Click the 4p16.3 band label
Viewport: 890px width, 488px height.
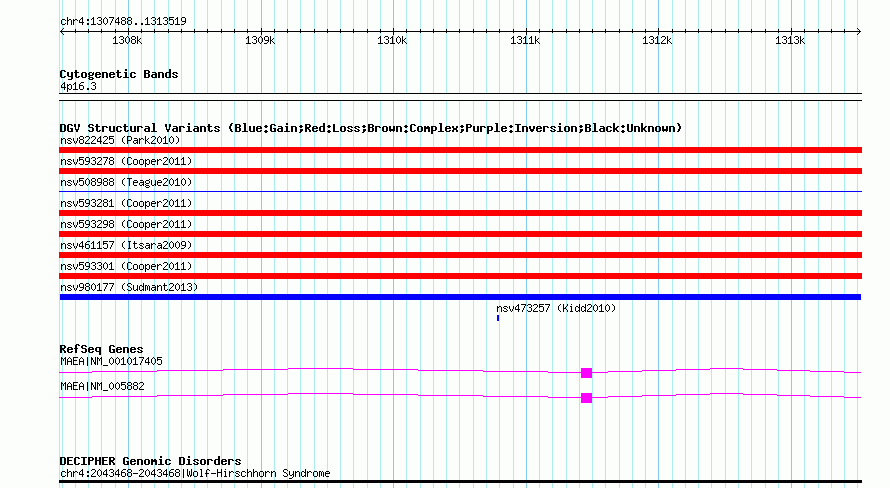click(78, 87)
